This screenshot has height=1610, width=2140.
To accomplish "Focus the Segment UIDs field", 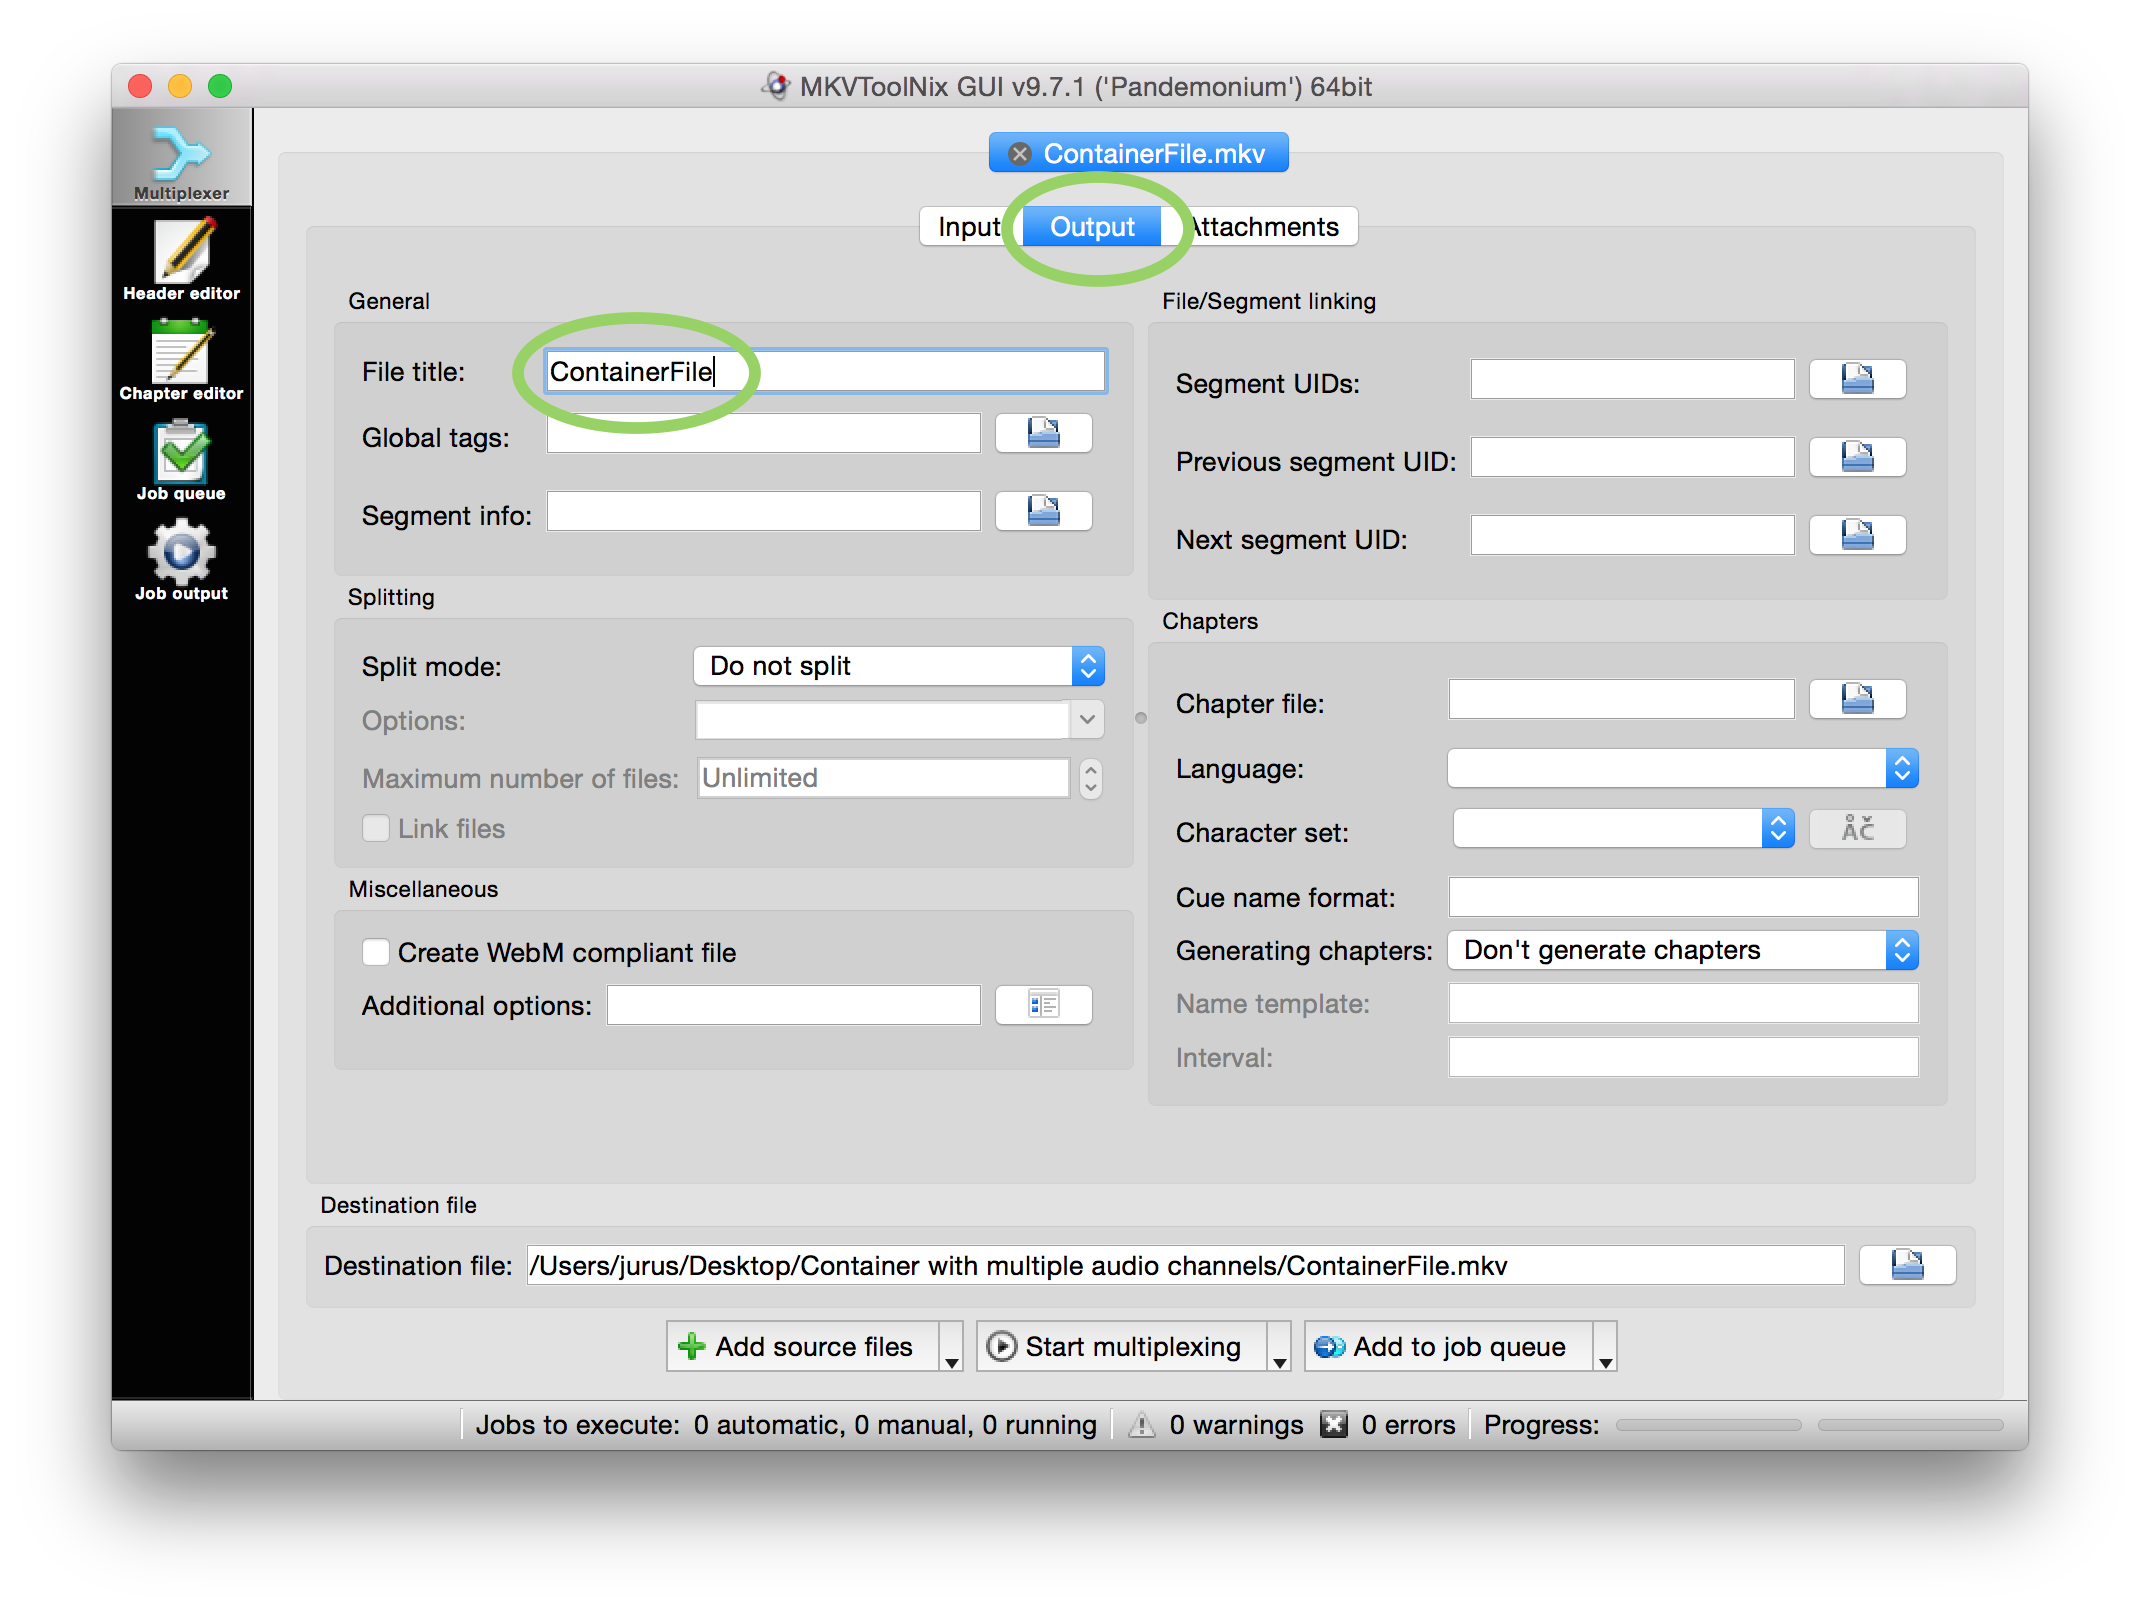I will click(1632, 379).
